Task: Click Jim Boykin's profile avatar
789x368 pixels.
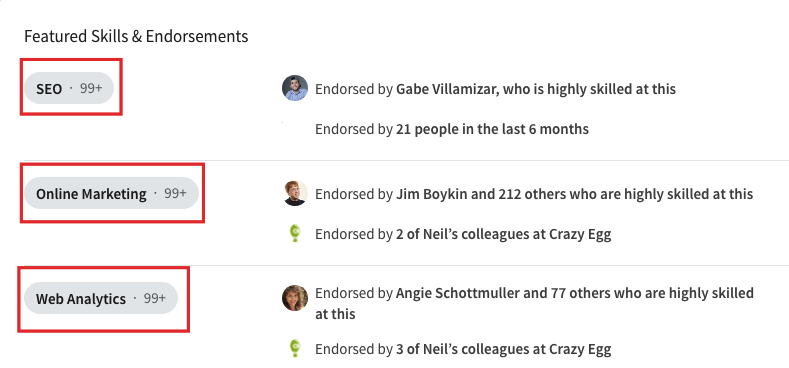Action: 295,193
